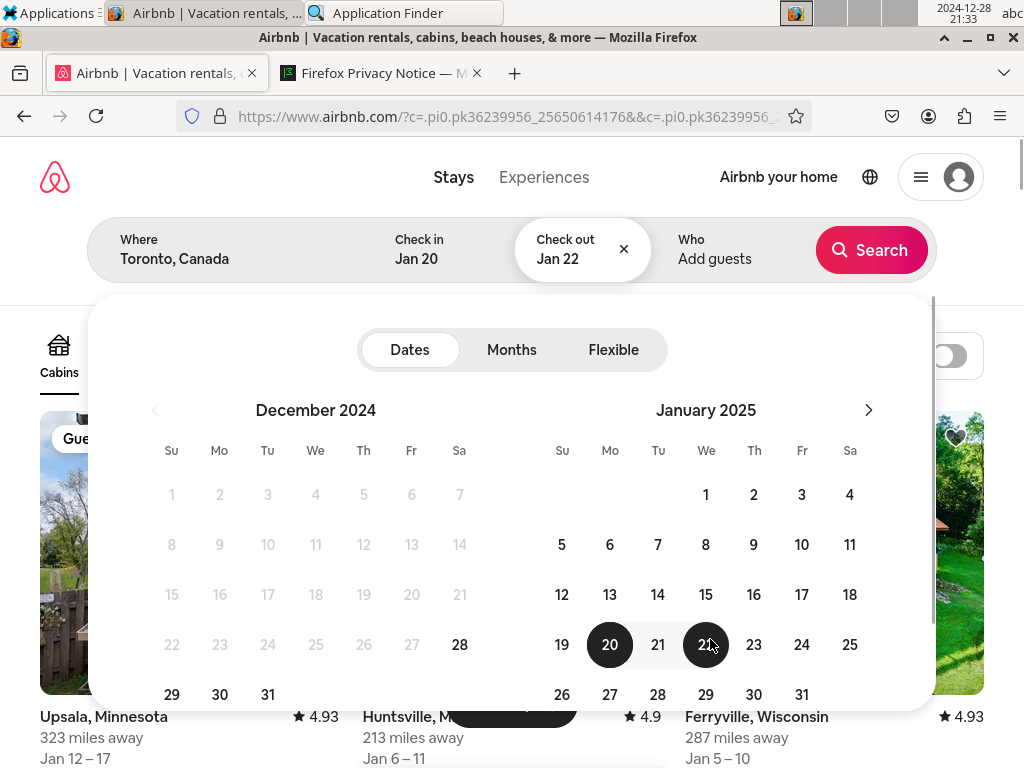Clear check out date with X icon
Screen dimensions: 1024x768
[624, 249]
